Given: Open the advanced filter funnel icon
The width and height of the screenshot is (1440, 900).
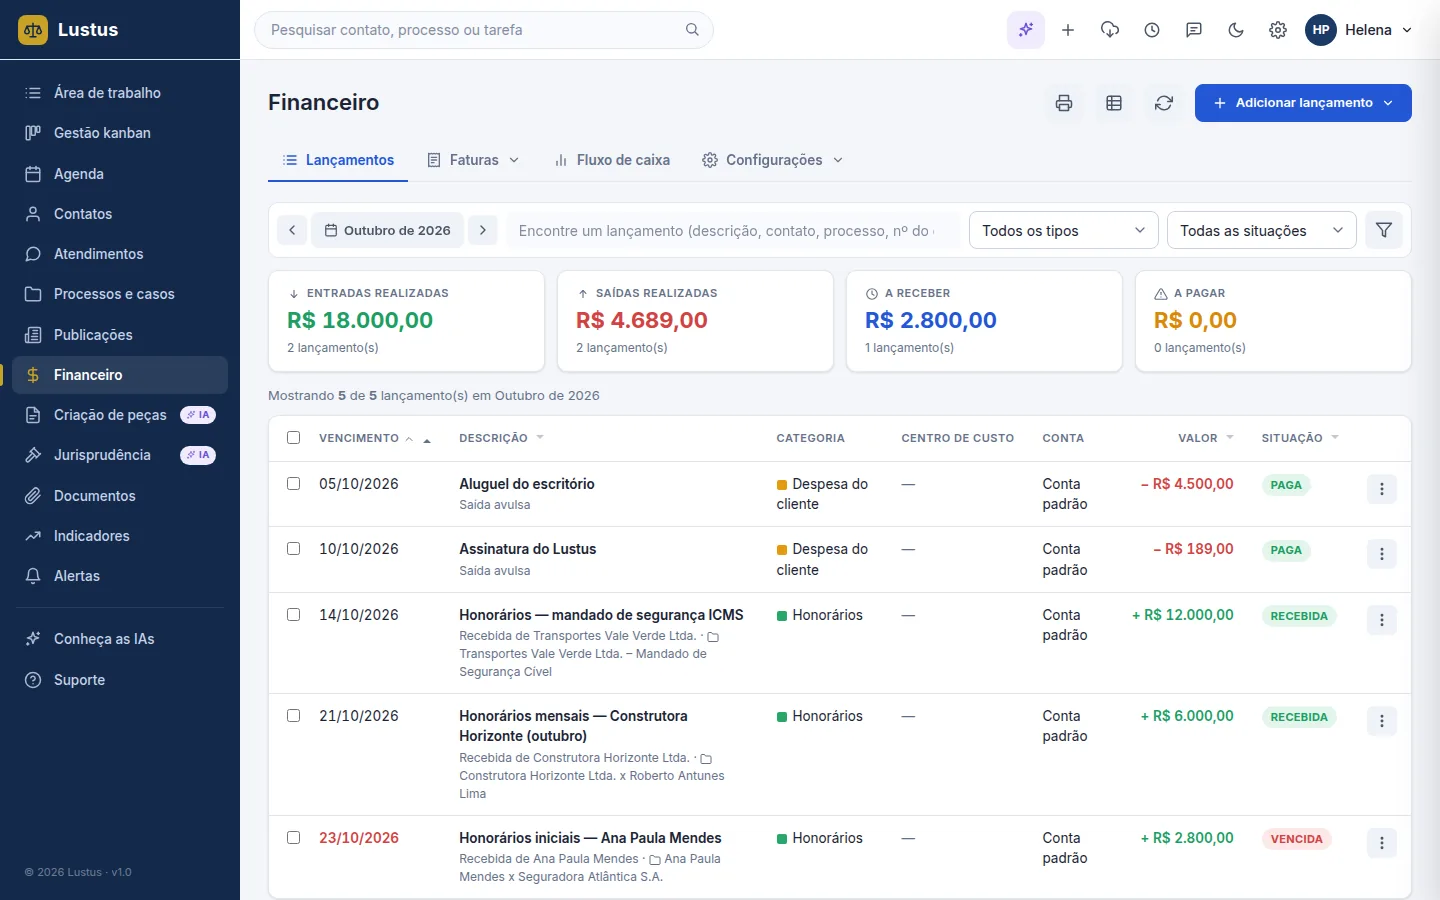Looking at the screenshot, I should pyautogui.click(x=1384, y=230).
